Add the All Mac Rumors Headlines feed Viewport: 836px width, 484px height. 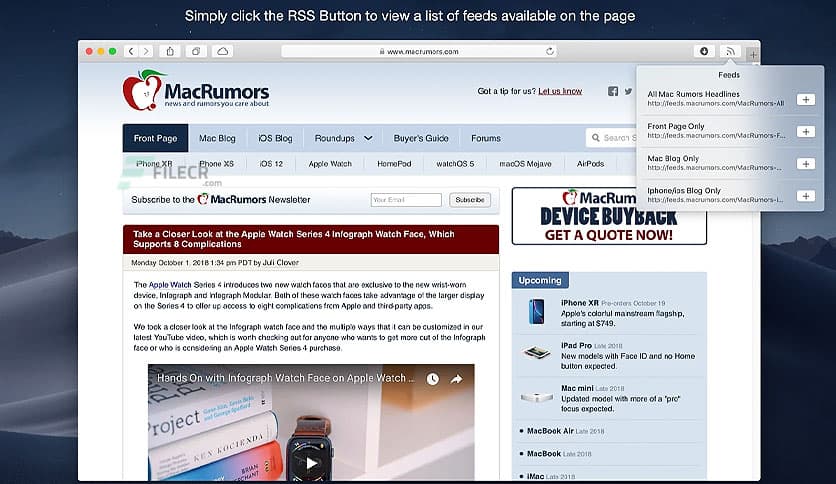point(806,100)
